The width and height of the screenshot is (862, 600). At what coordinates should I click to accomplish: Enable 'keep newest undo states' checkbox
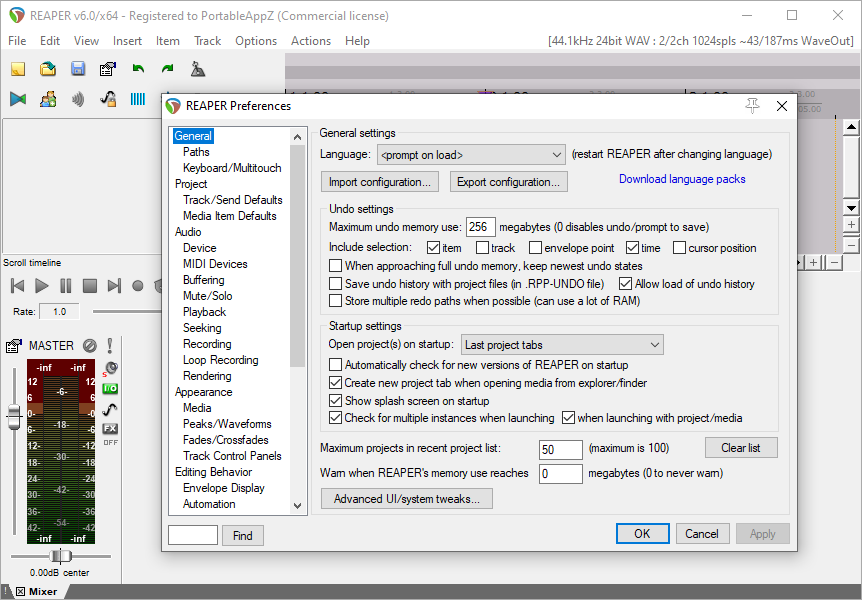[335, 266]
